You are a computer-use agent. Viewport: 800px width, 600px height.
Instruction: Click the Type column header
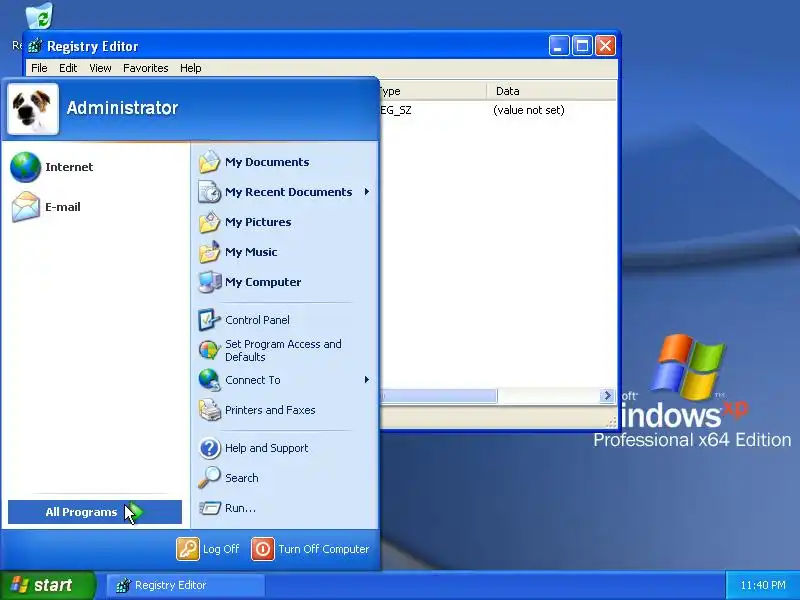433,91
